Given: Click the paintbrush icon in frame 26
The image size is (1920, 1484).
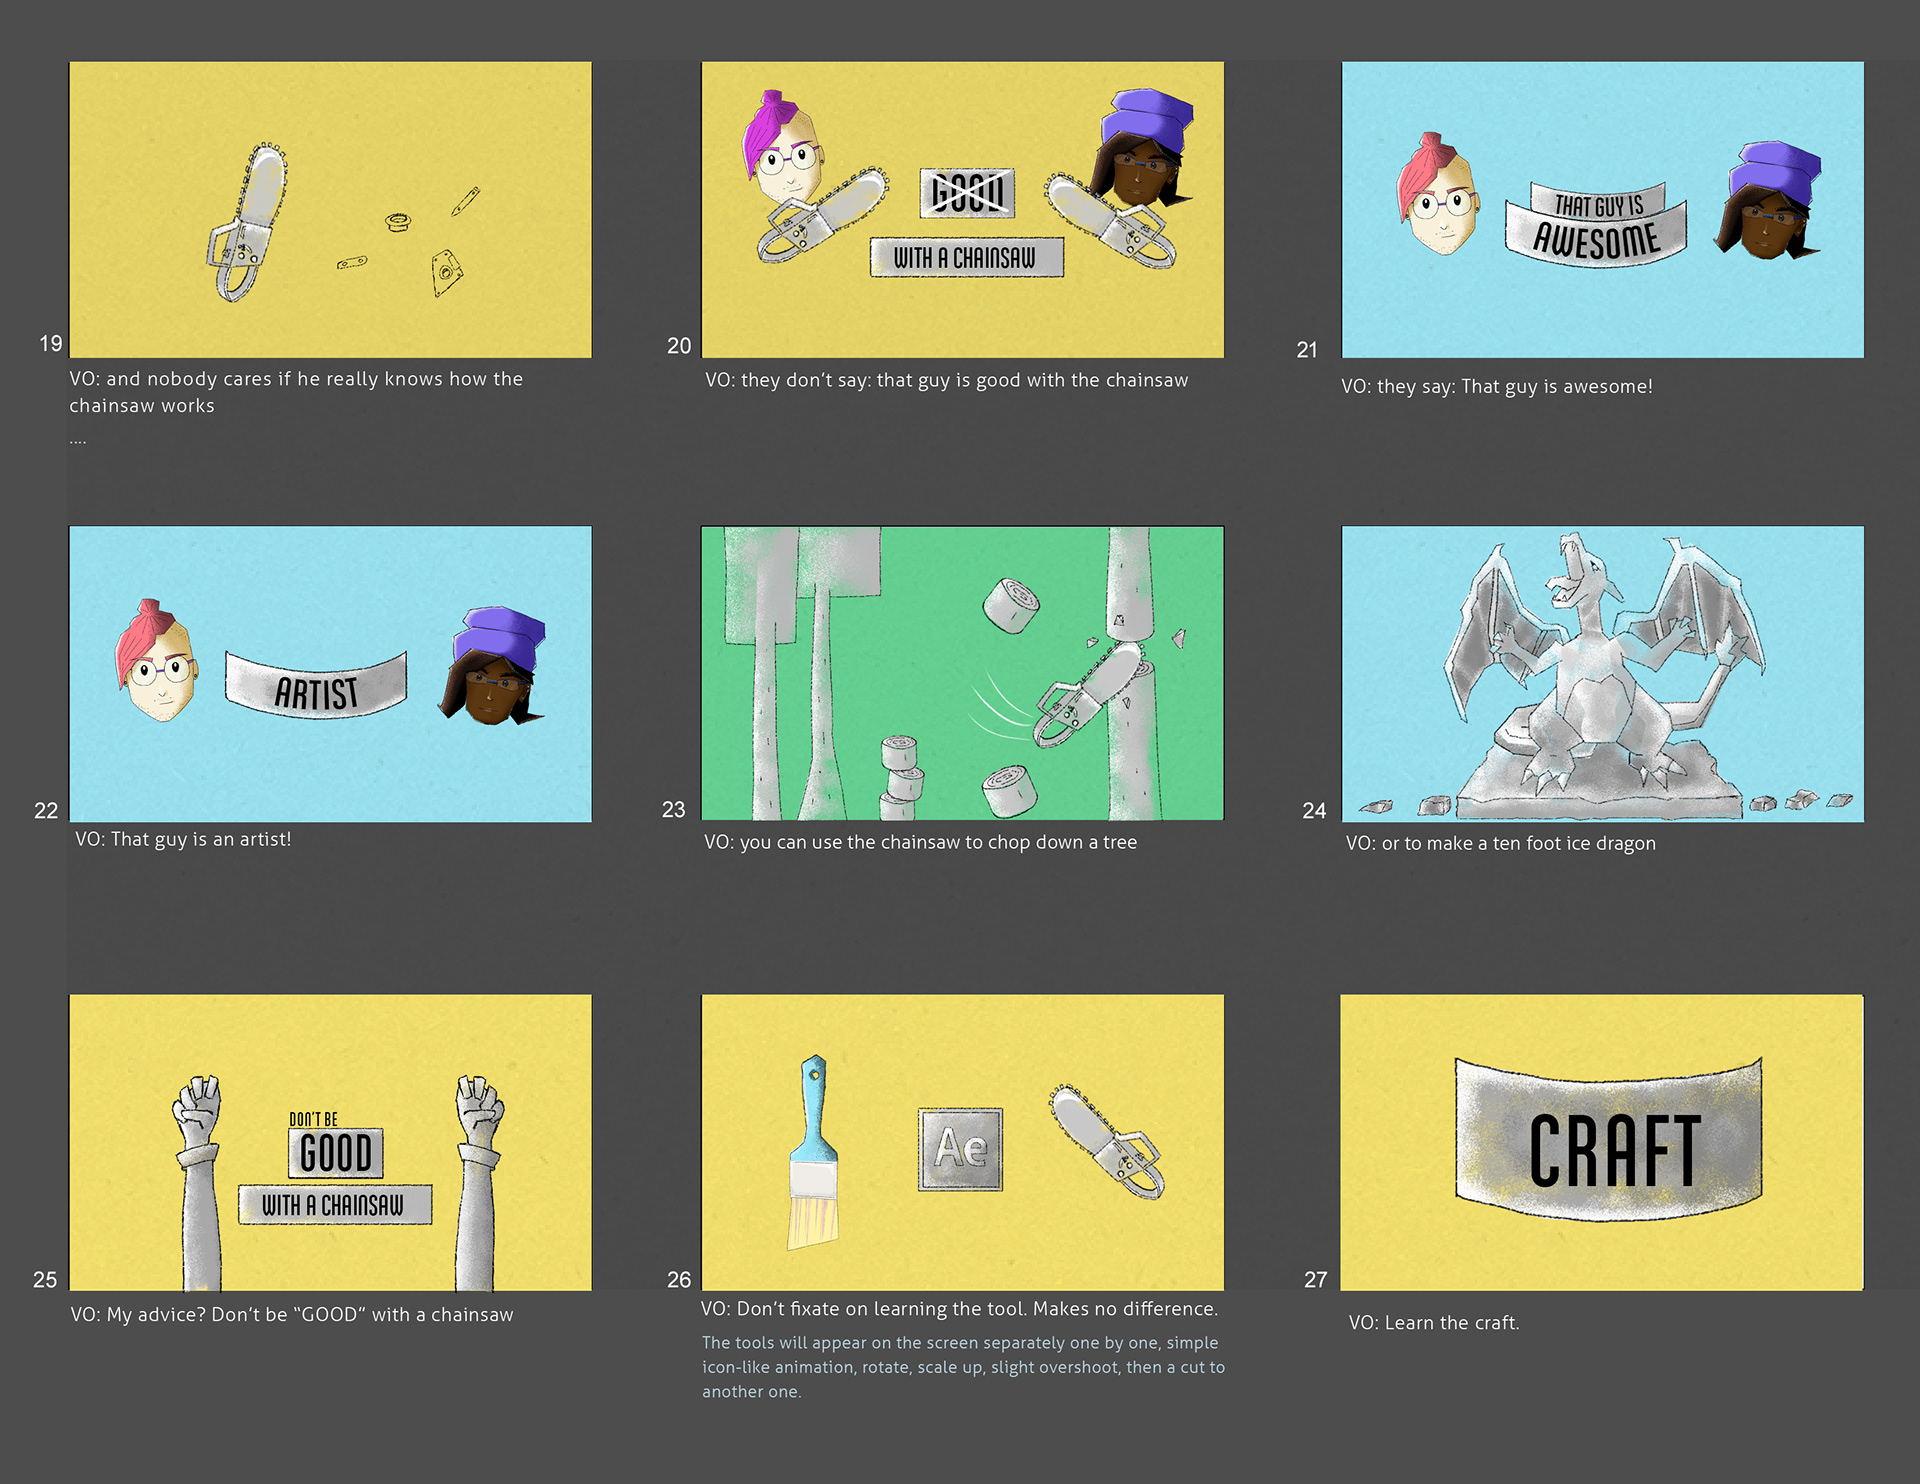Looking at the screenshot, I should click(x=815, y=1152).
